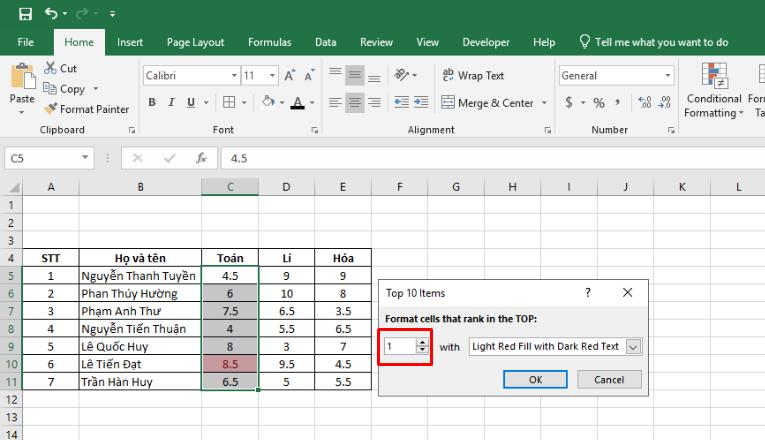Toggle bold formatting

tap(152, 102)
